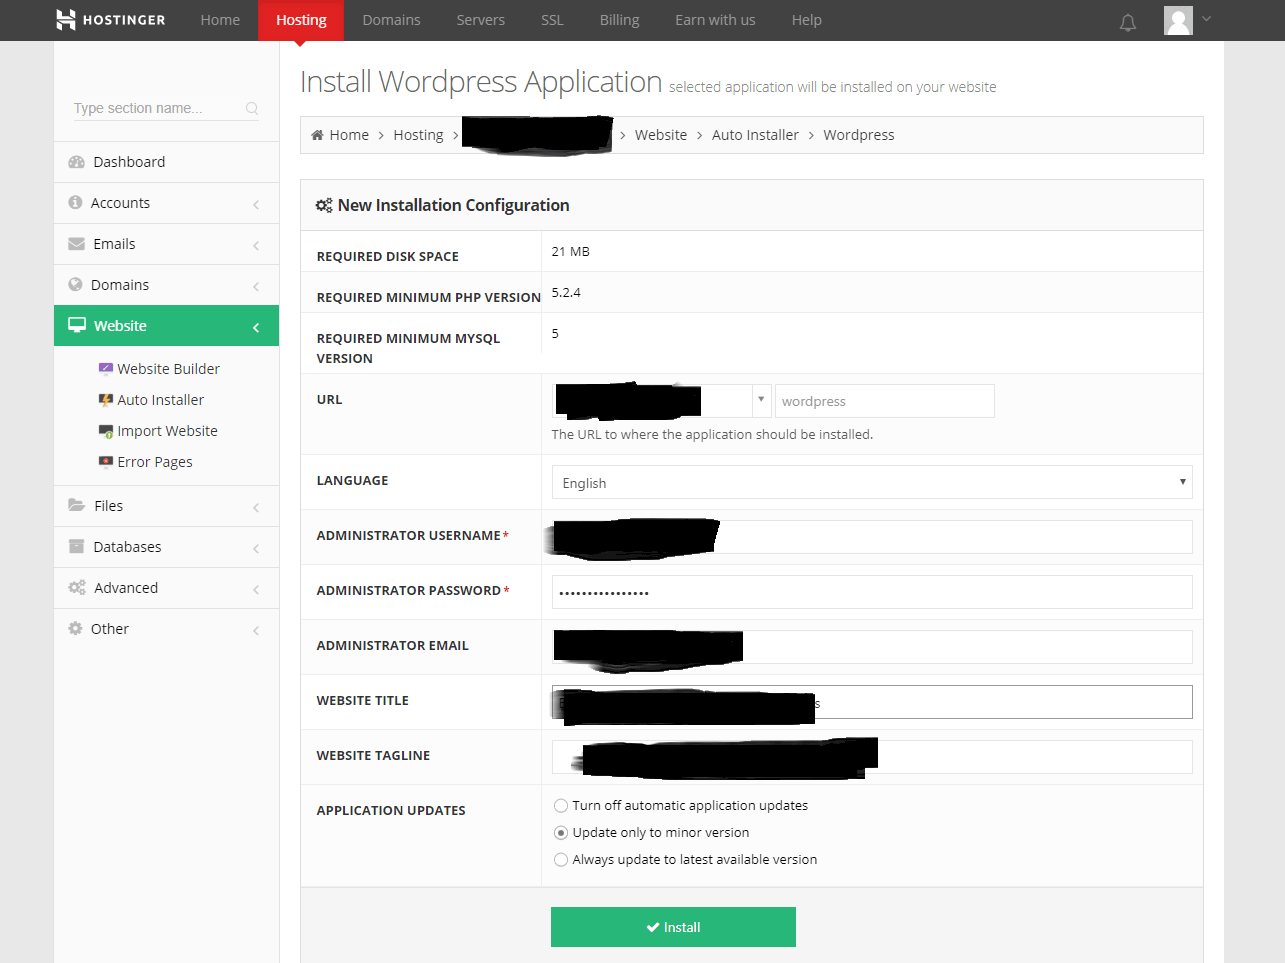Click the Administrator Username field

click(x=872, y=537)
